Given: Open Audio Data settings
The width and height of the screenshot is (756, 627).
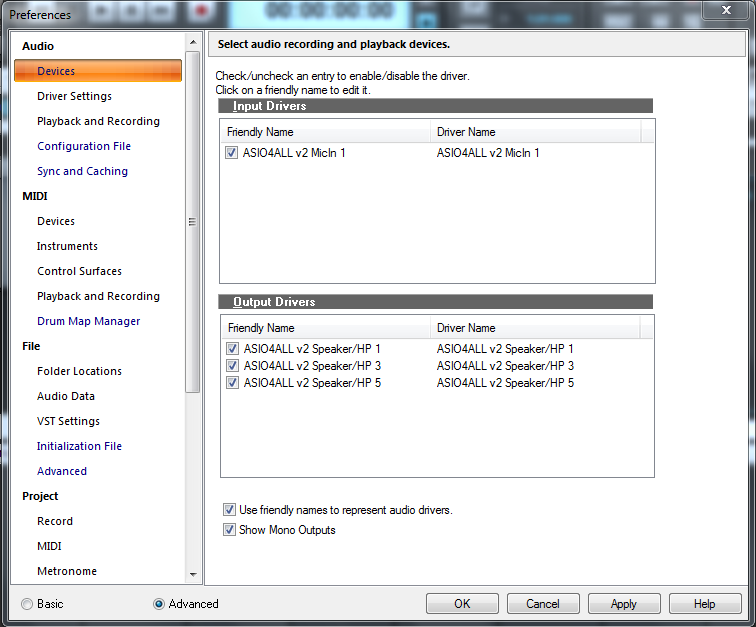Looking at the screenshot, I should tap(66, 396).
